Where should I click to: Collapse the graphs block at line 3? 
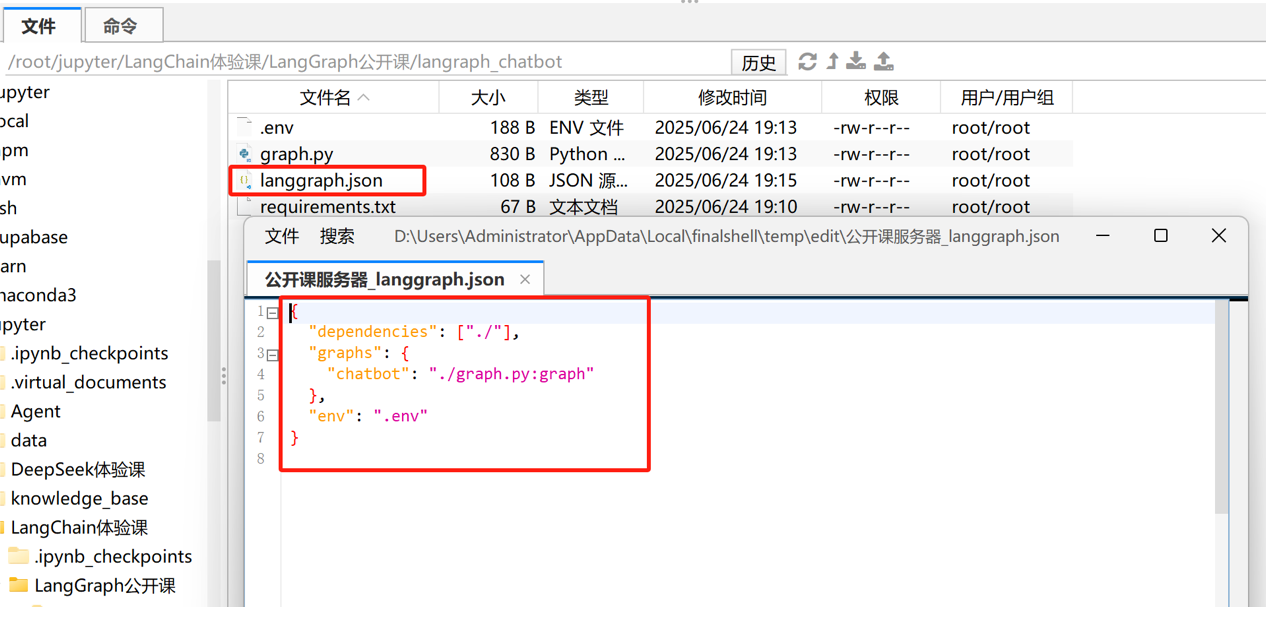click(272, 354)
